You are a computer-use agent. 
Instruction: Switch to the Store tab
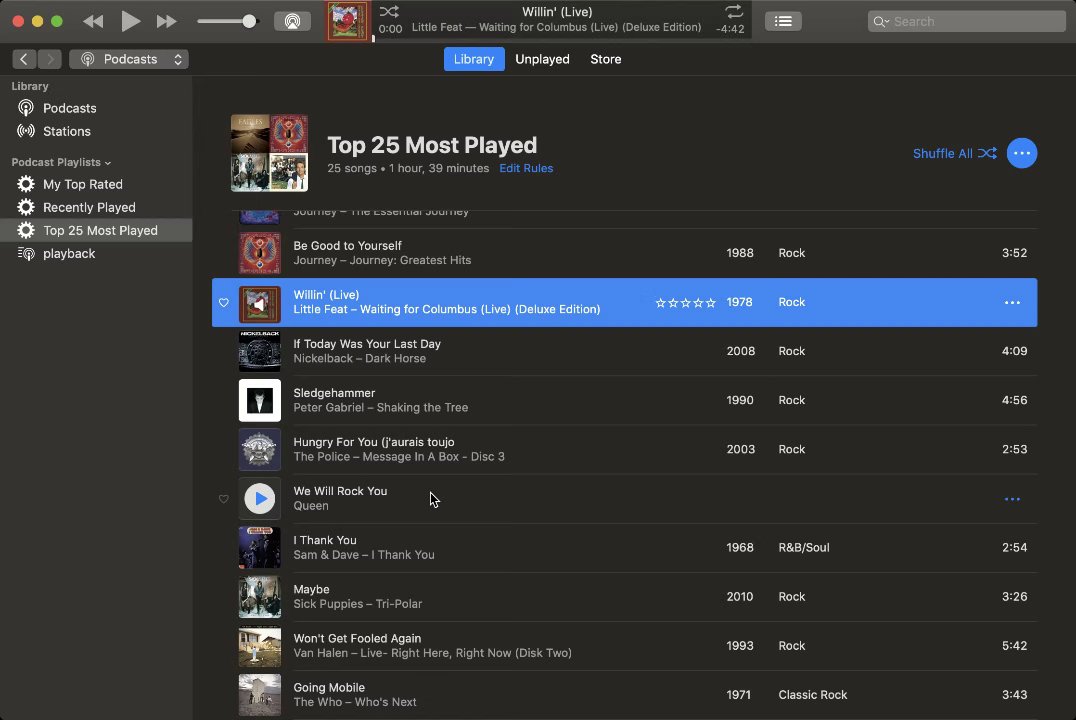(605, 59)
